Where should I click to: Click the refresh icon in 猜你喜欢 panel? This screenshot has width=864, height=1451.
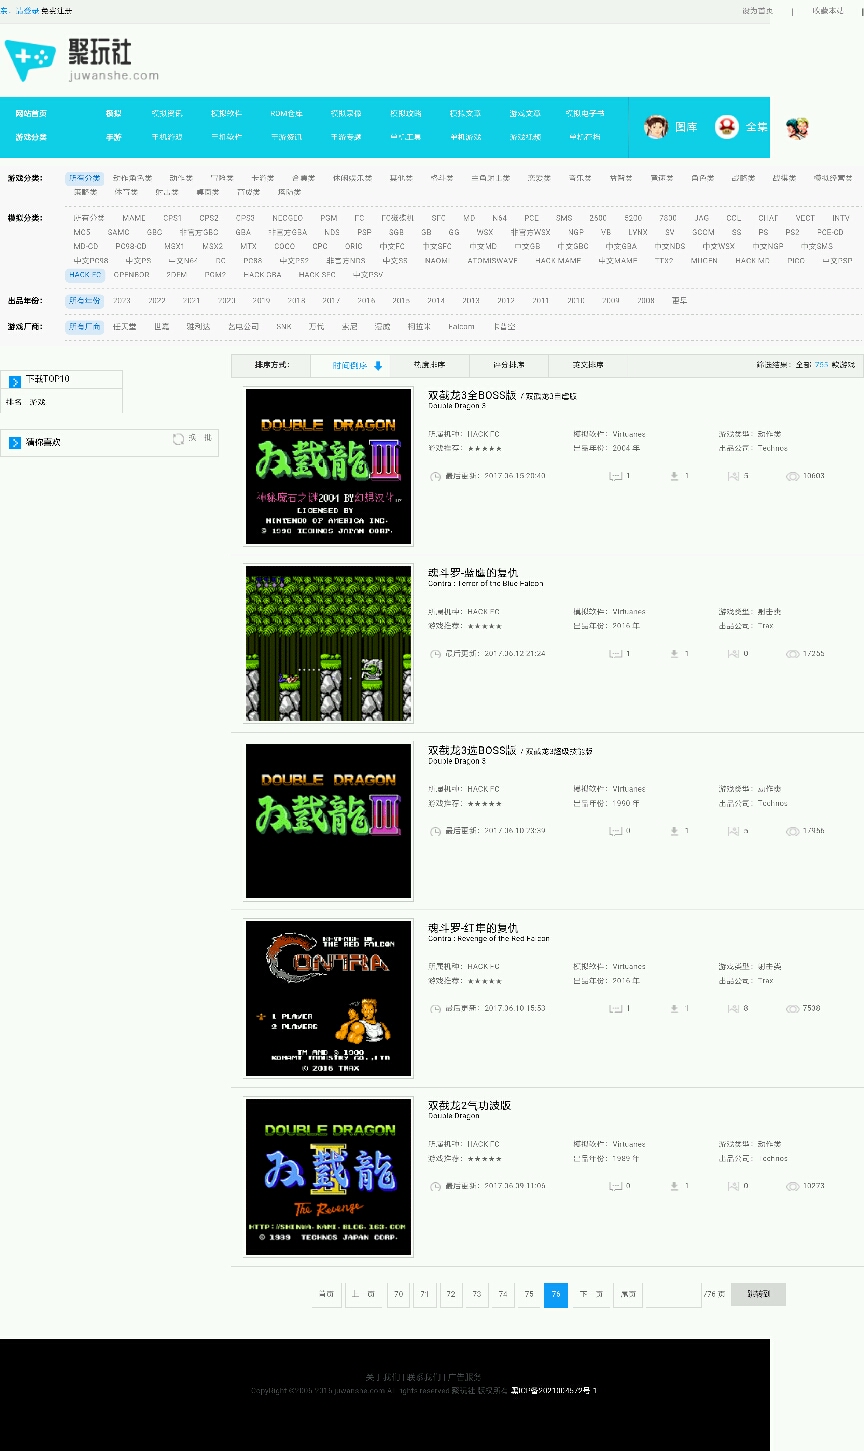178,439
